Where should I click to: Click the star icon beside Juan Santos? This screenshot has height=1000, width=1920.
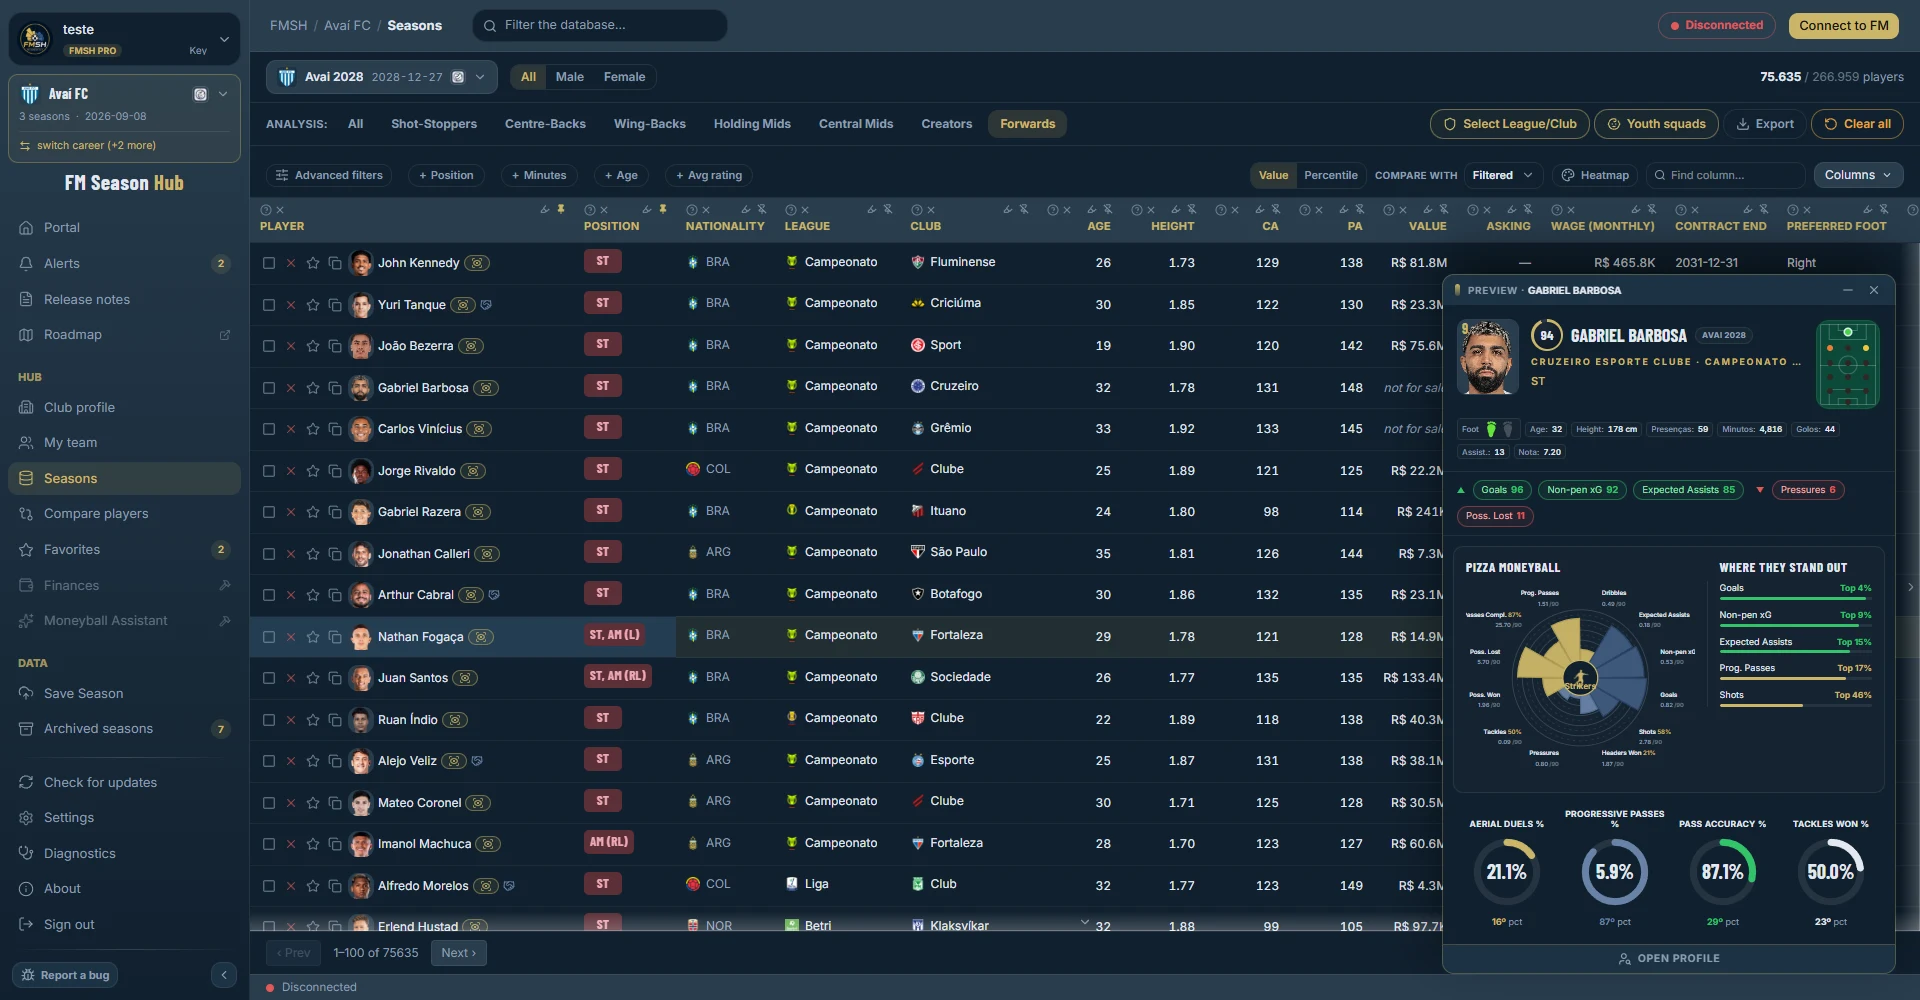[x=313, y=678]
